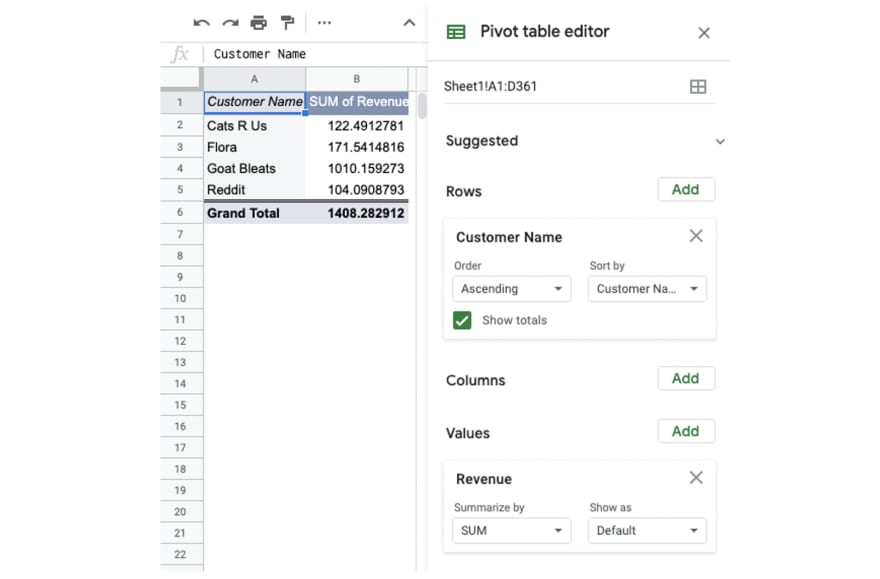Screen dimensions: 880x579
Task: Click the value 122.4912781
Action: tap(365, 126)
